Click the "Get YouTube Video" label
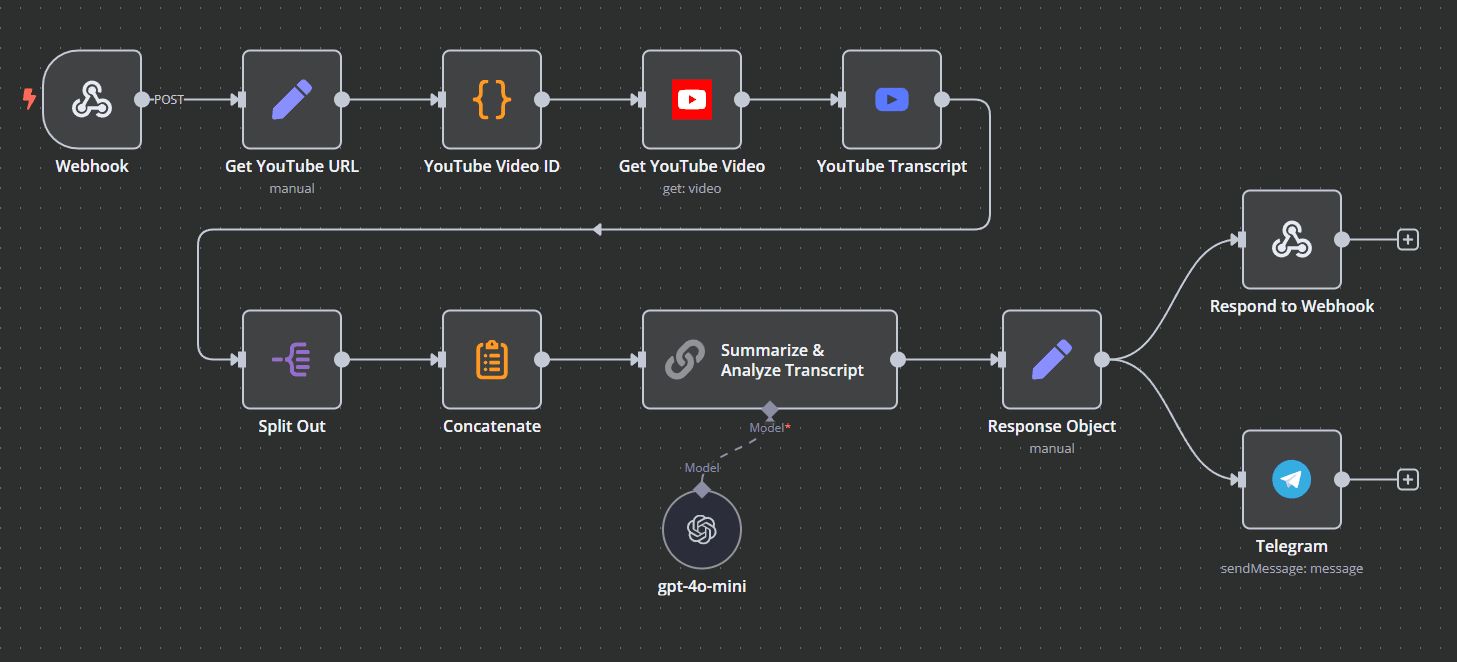1457x662 pixels. 692,166
